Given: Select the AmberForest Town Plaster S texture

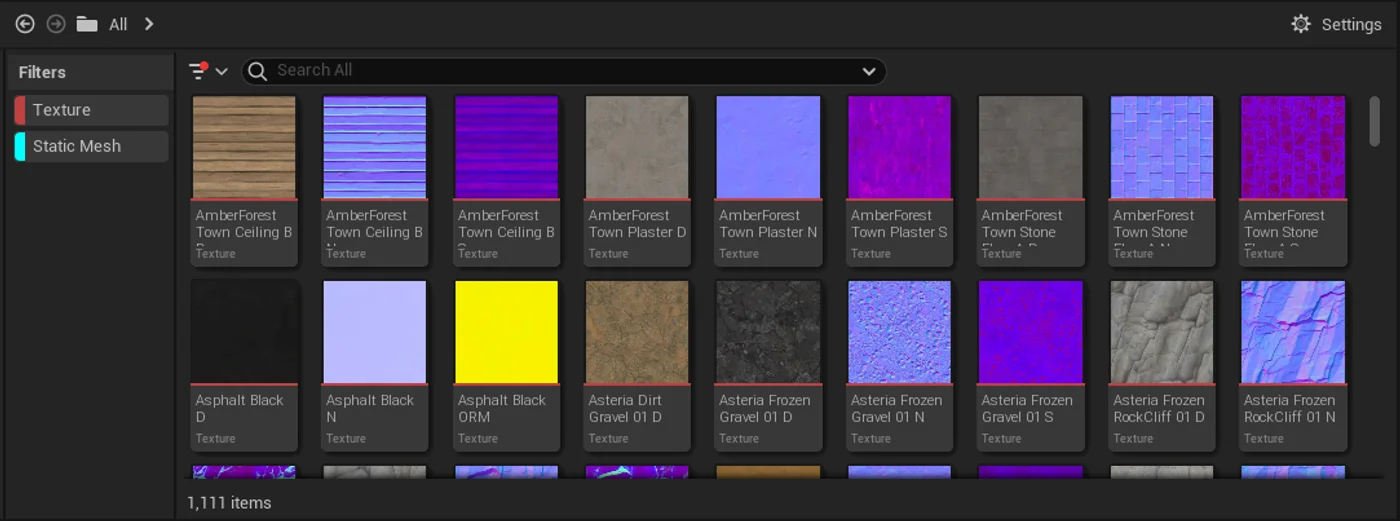Looking at the screenshot, I should click(x=900, y=180).
